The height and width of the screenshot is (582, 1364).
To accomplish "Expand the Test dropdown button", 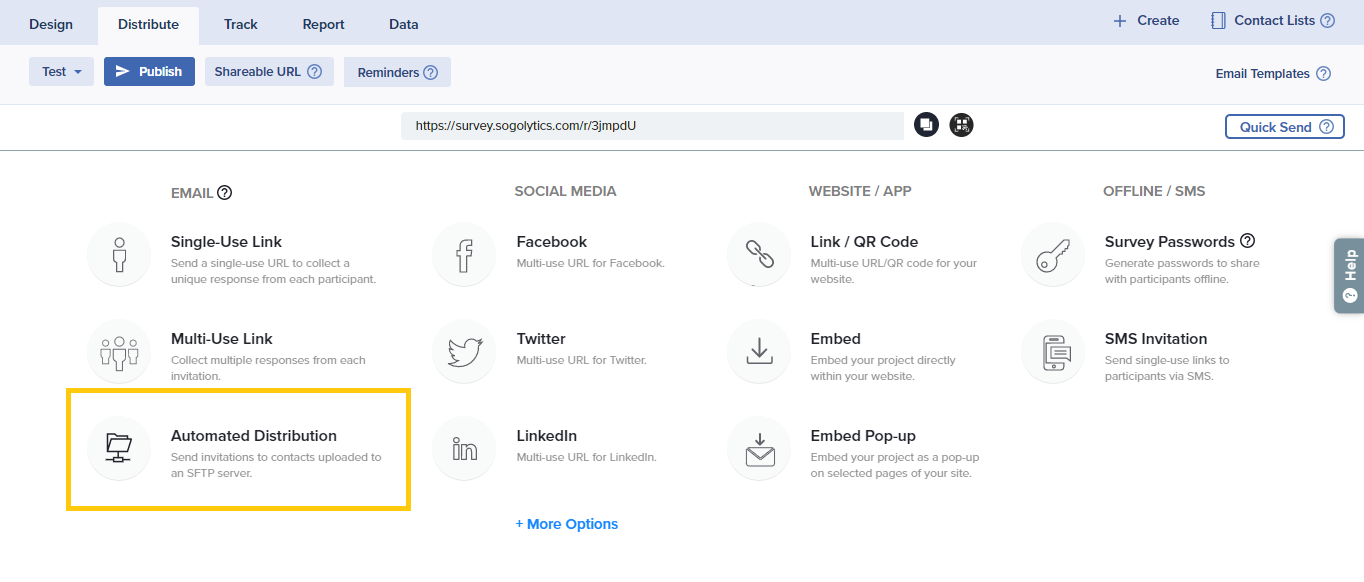I will (62, 72).
